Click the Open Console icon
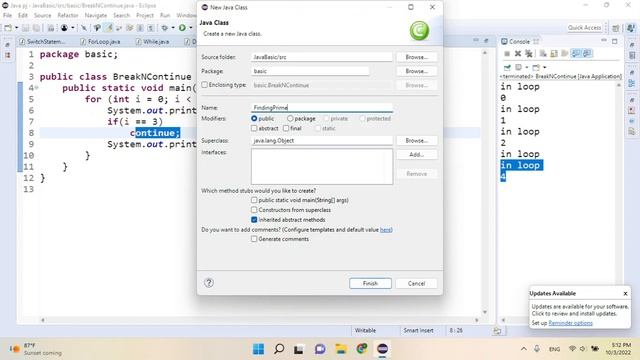Image resolution: width=640 pixels, height=360 pixels. click(536, 67)
